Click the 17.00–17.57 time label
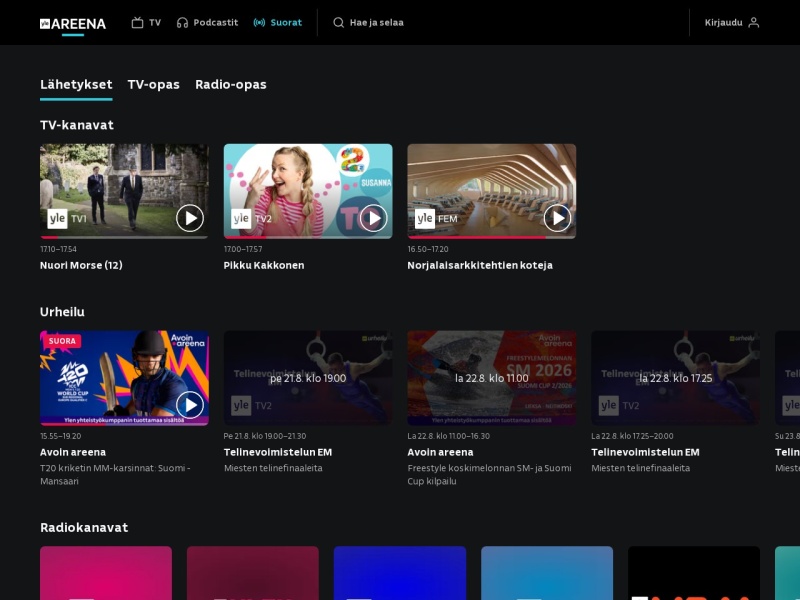This screenshot has height=600, width=800. click(x=243, y=249)
